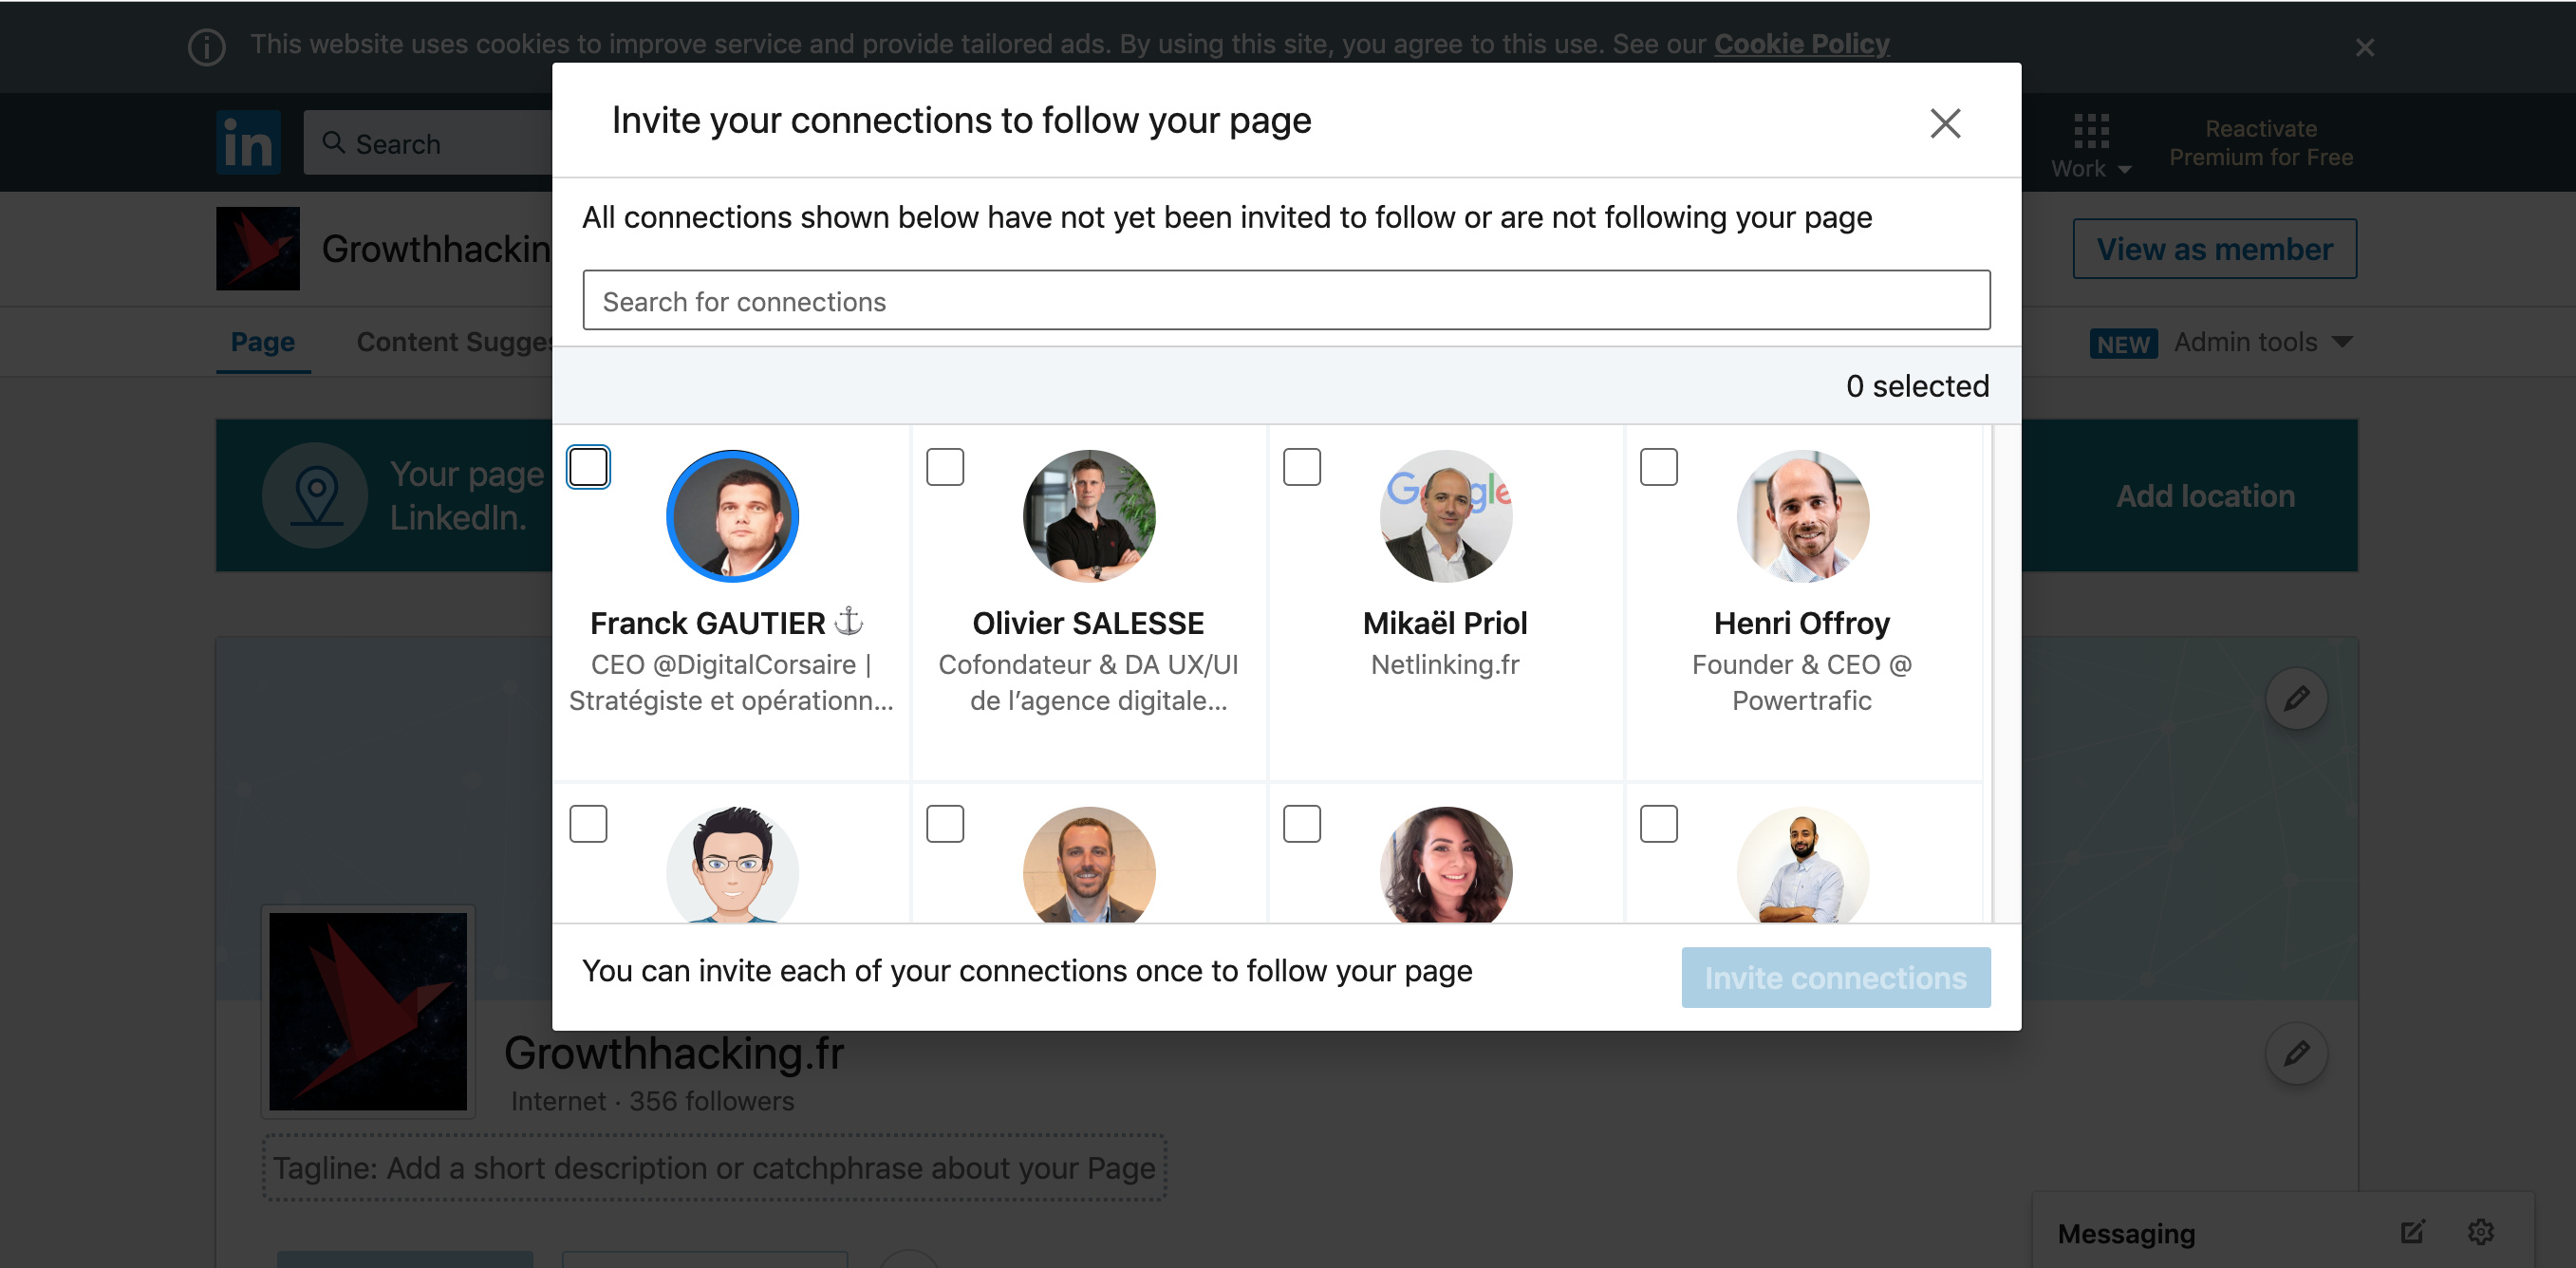Open Messaging settings gear icon

(x=2480, y=1232)
